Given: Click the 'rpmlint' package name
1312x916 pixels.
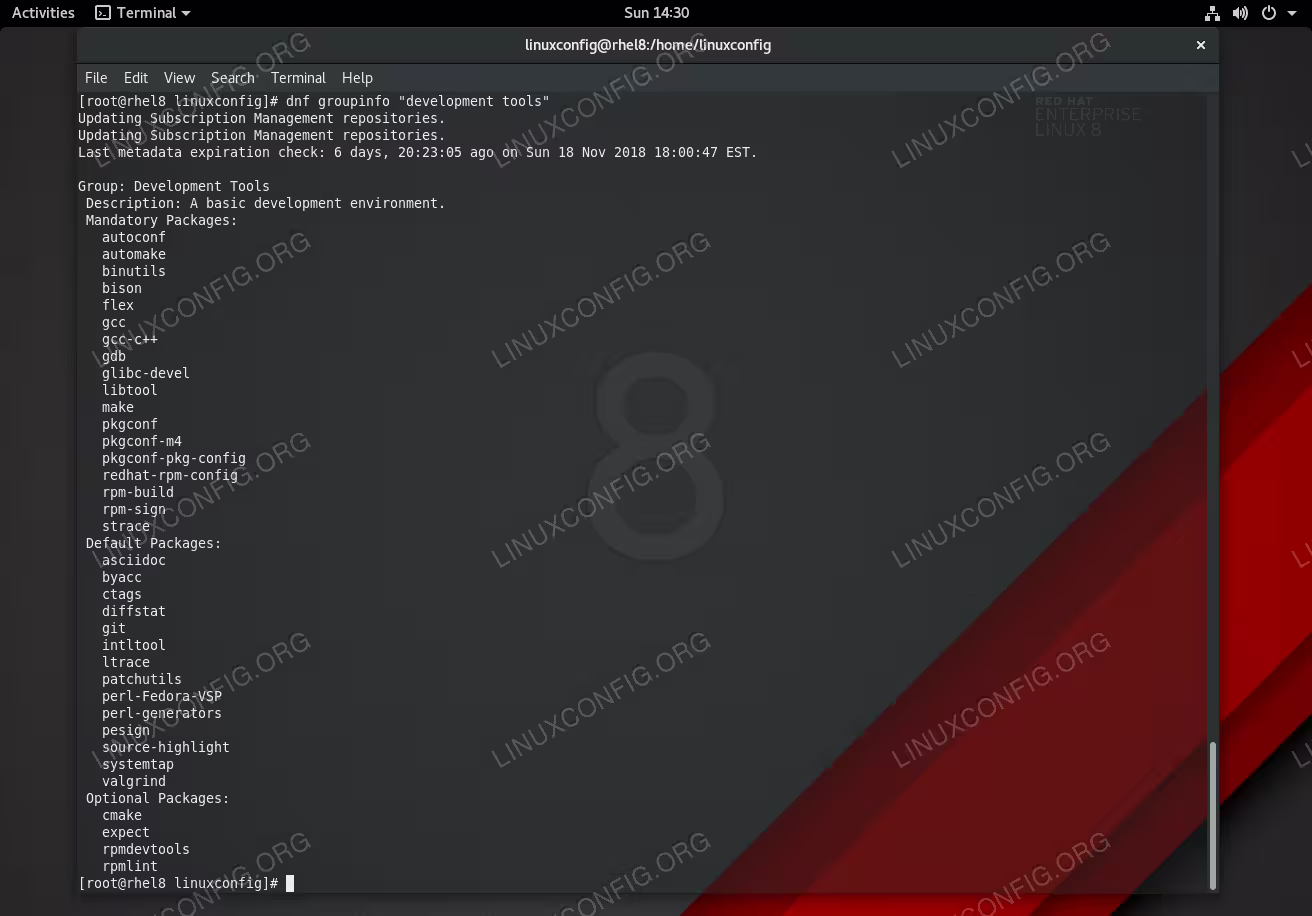Looking at the screenshot, I should 130,866.
